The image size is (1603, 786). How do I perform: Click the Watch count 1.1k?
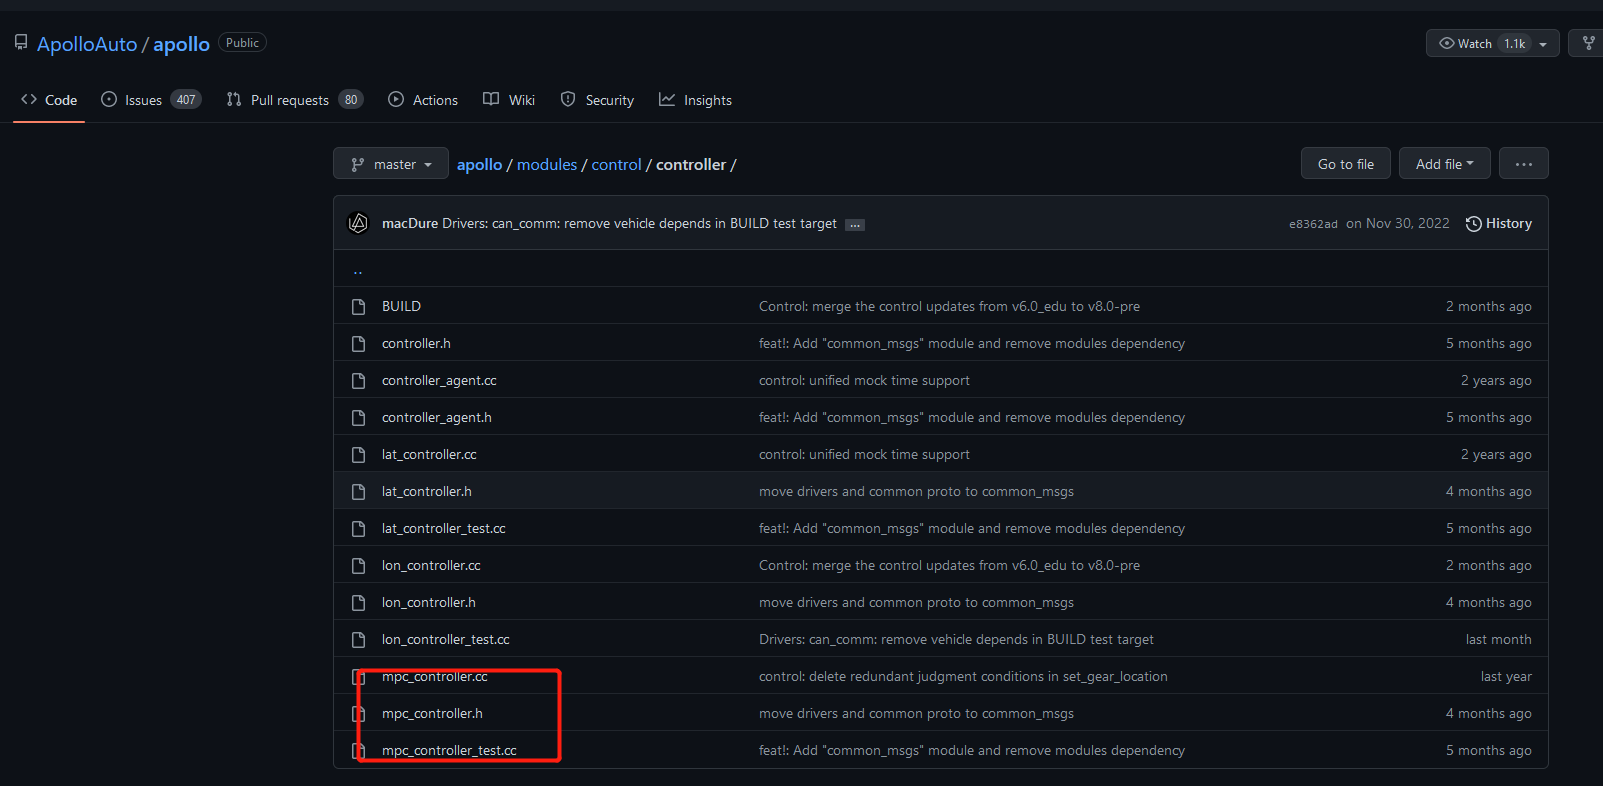(x=1514, y=44)
